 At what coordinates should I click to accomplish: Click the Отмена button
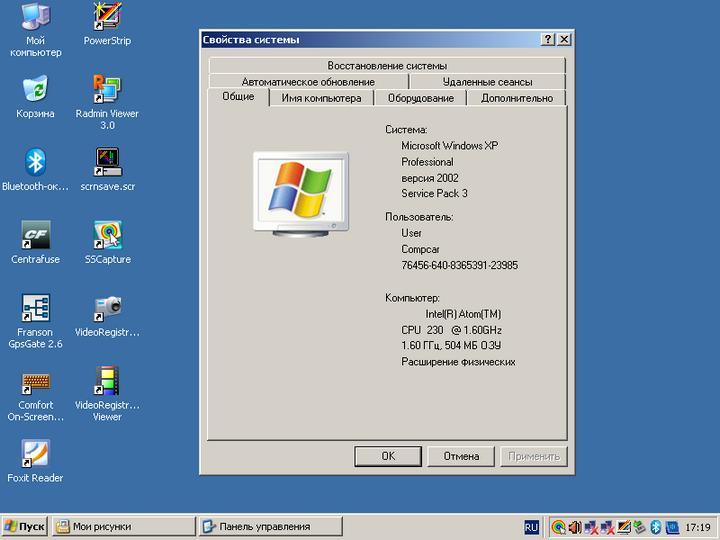(454, 456)
